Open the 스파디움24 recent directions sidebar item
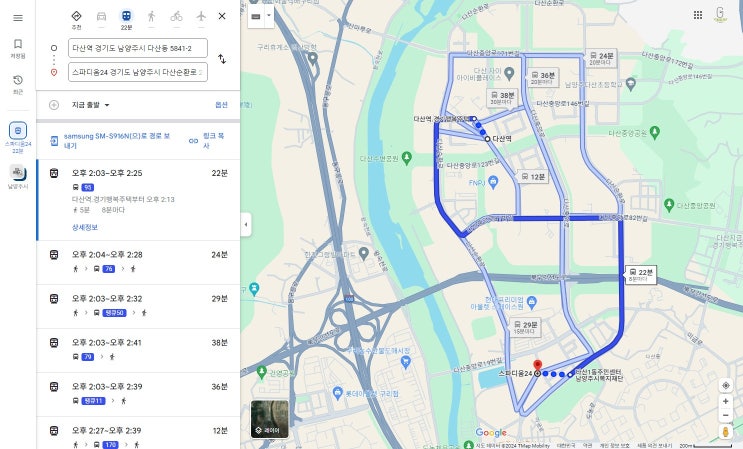The width and height of the screenshot is (743, 449). point(18,137)
